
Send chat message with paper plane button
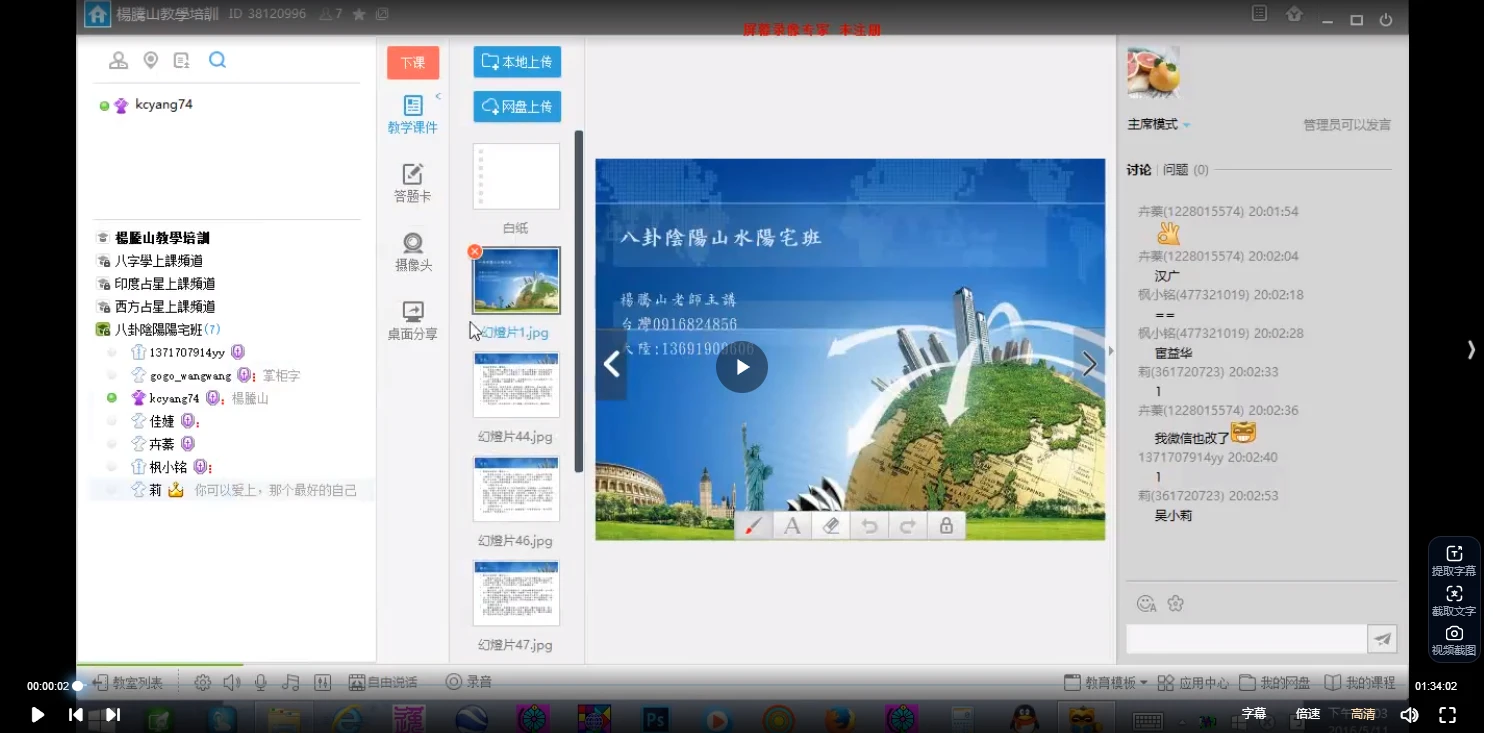tap(1382, 639)
